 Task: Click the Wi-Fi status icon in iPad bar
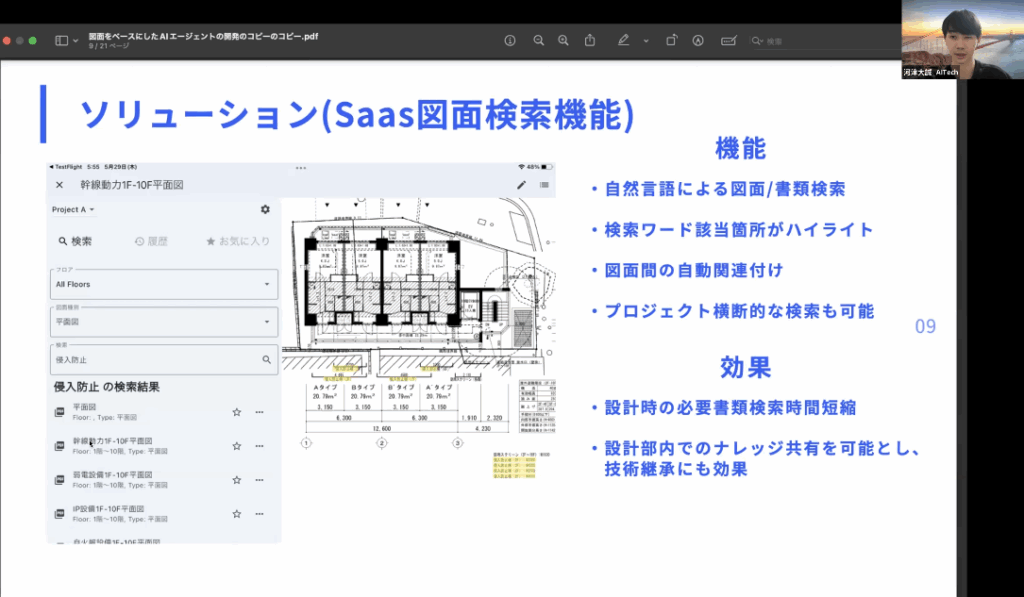(521, 167)
